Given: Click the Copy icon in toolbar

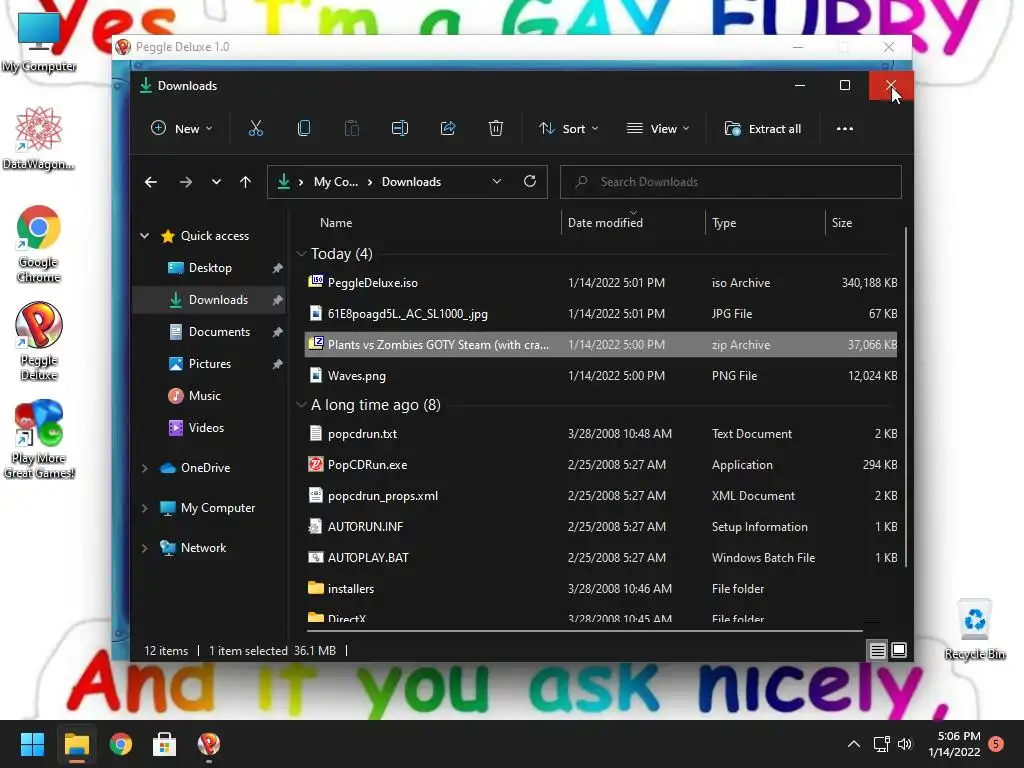Looking at the screenshot, I should coord(304,129).
